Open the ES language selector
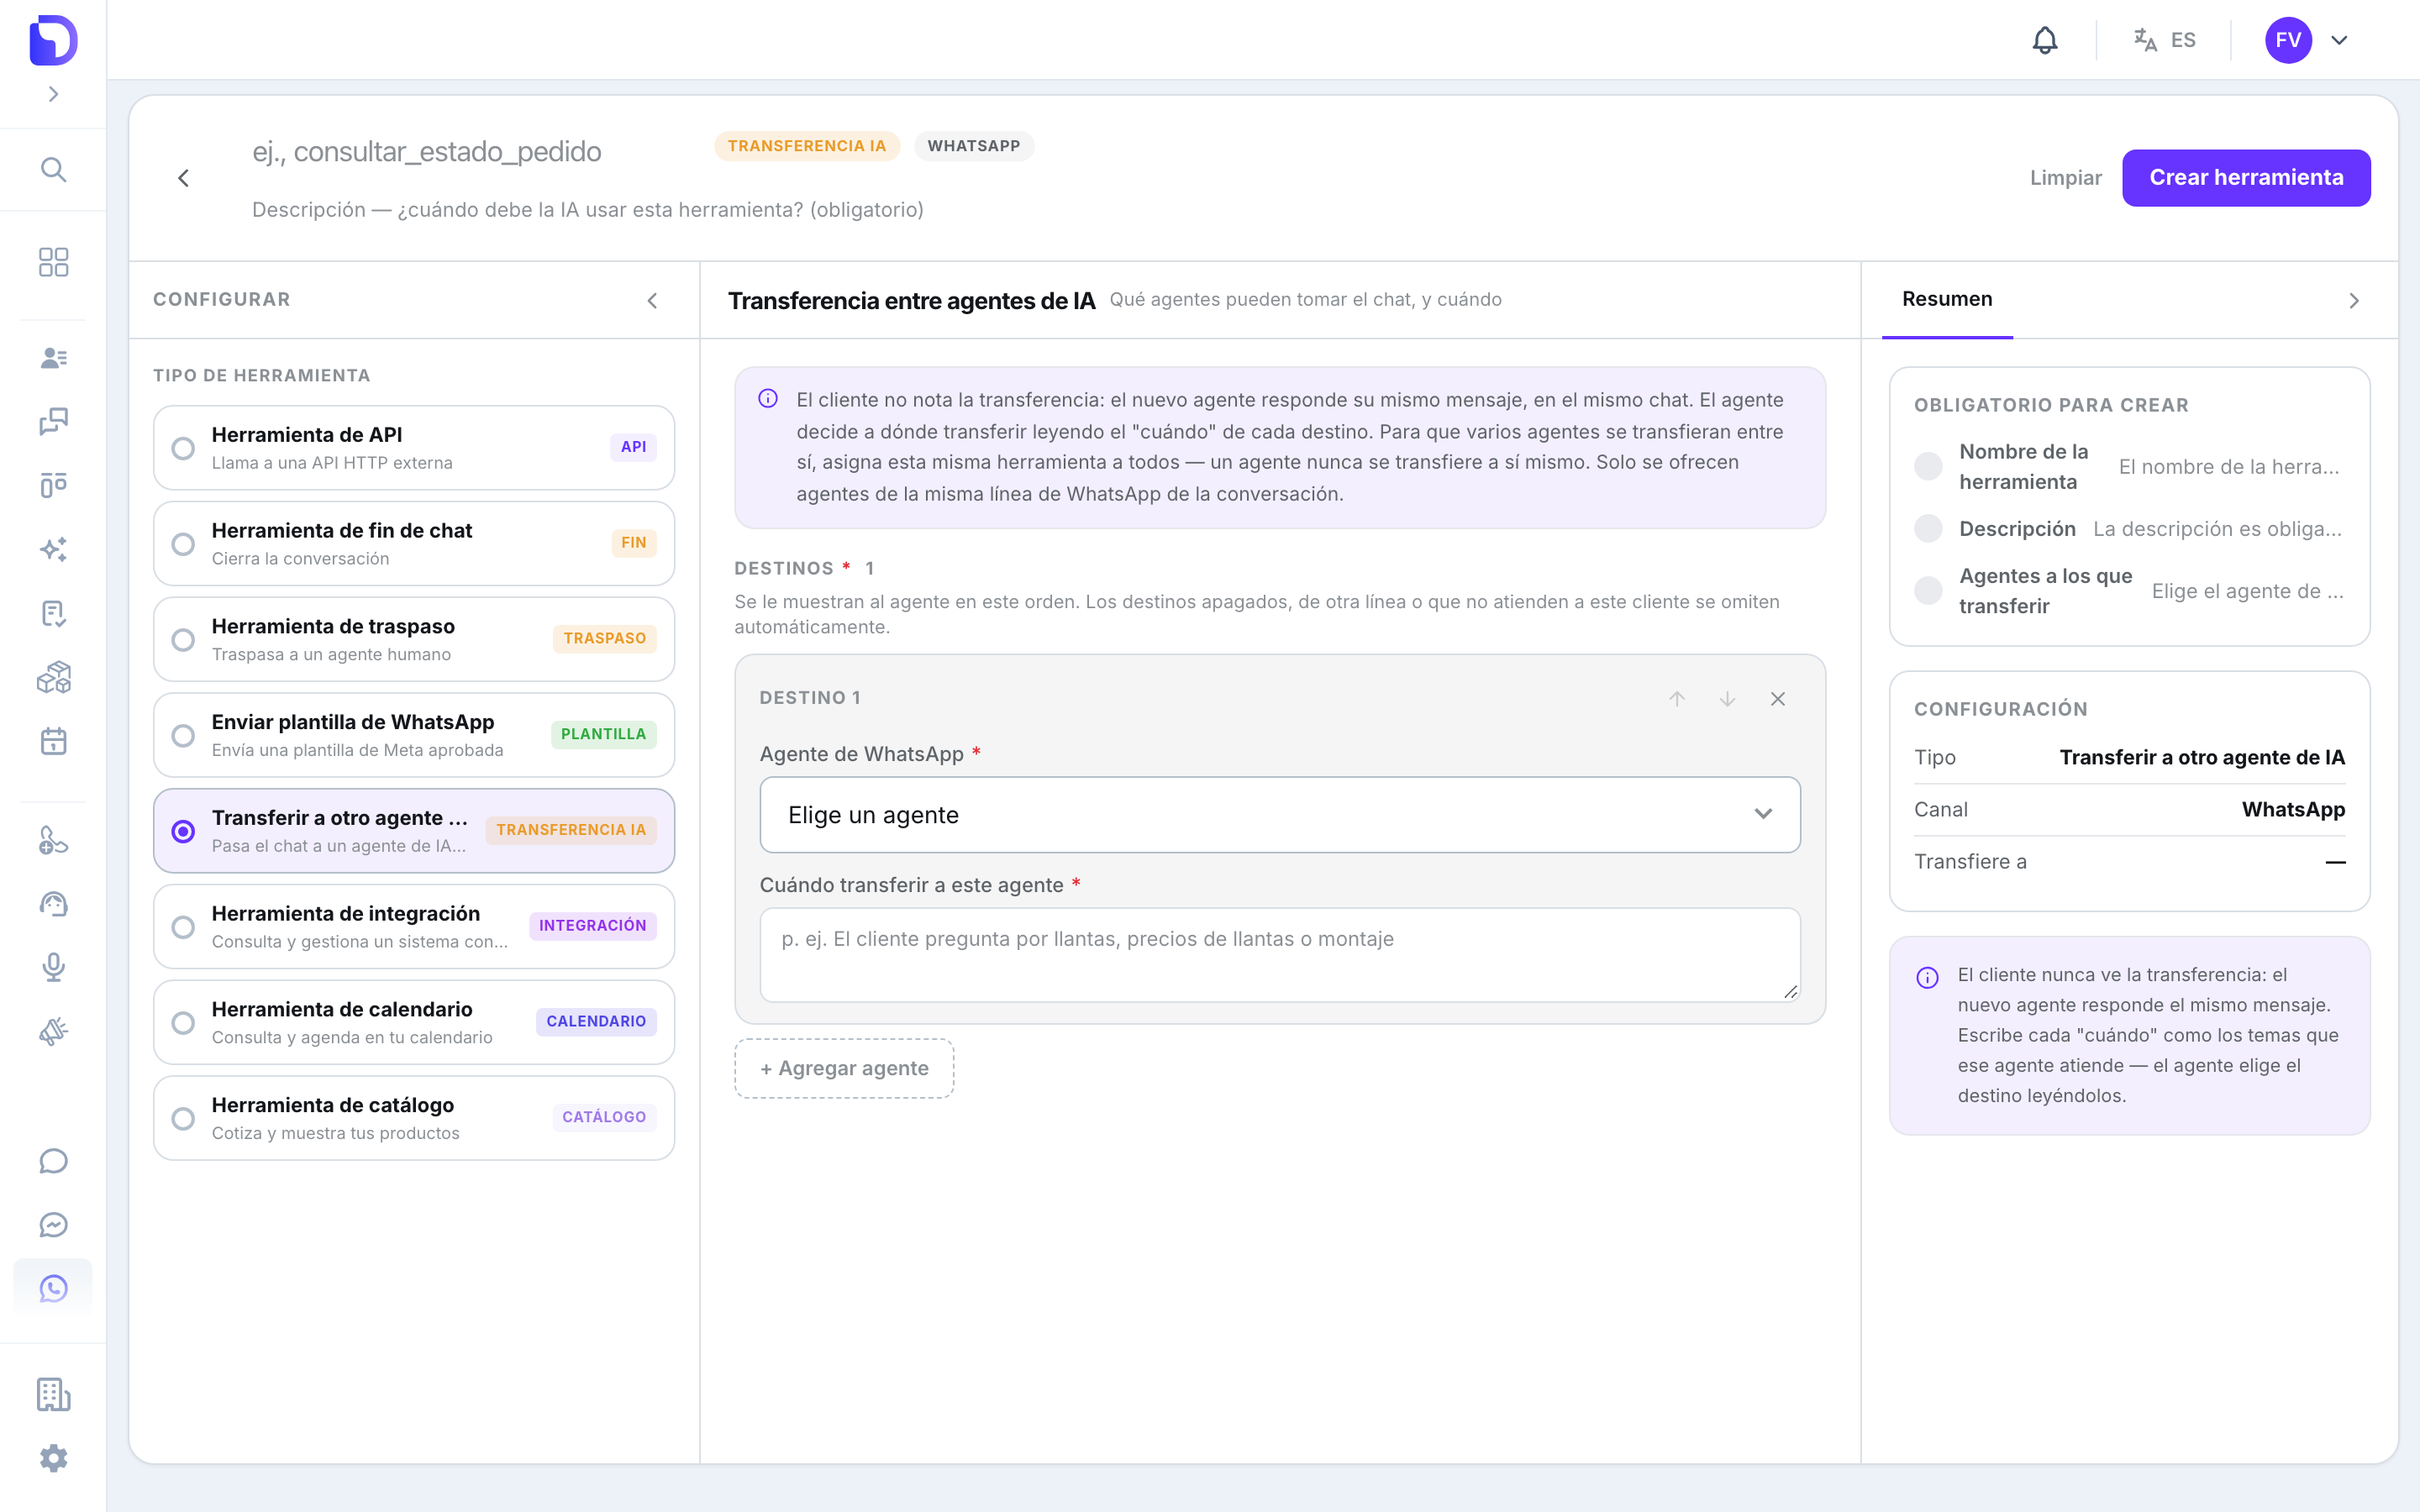The width and height of the screenshot is (2420, 1512). pos(2165,40)
